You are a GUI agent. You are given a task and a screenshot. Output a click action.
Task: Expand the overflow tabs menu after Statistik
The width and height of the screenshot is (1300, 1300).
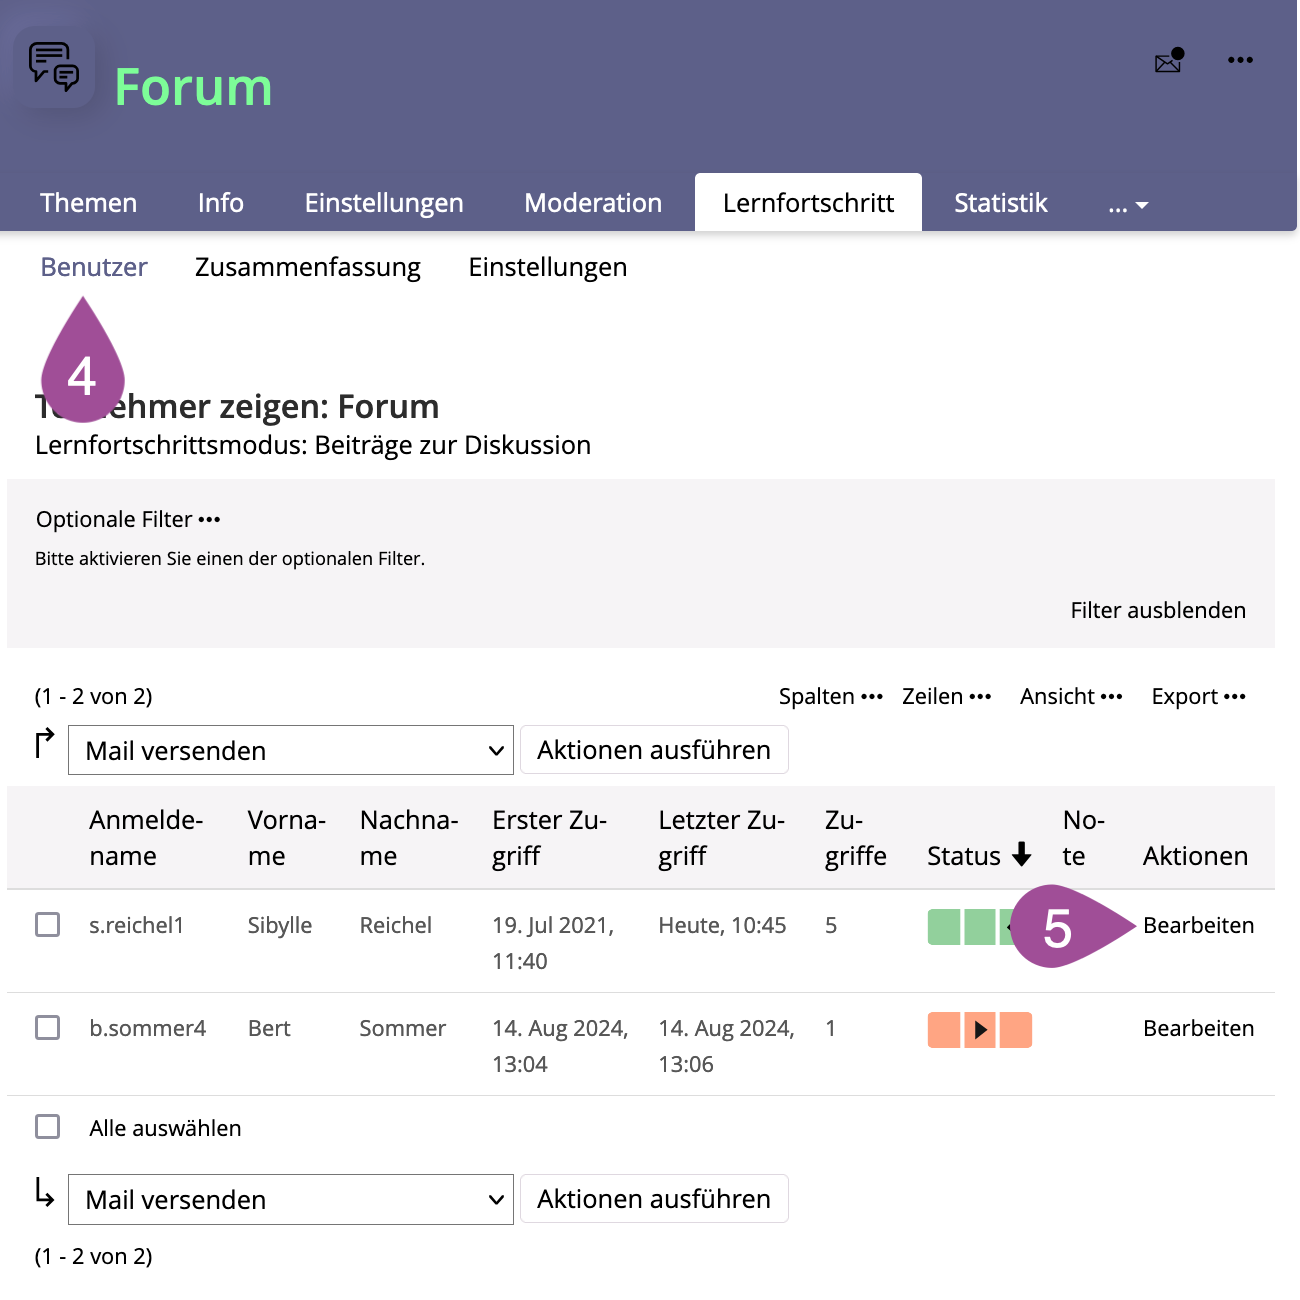[1127, 205]
